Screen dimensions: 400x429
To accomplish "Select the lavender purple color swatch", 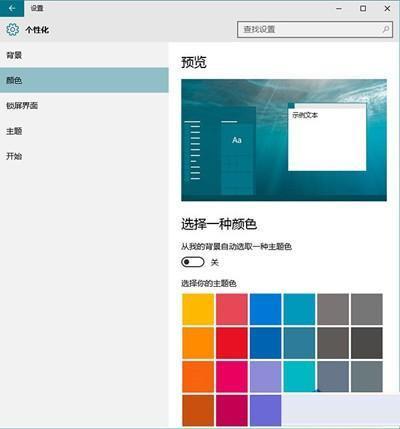I will (x=265, y=377).
